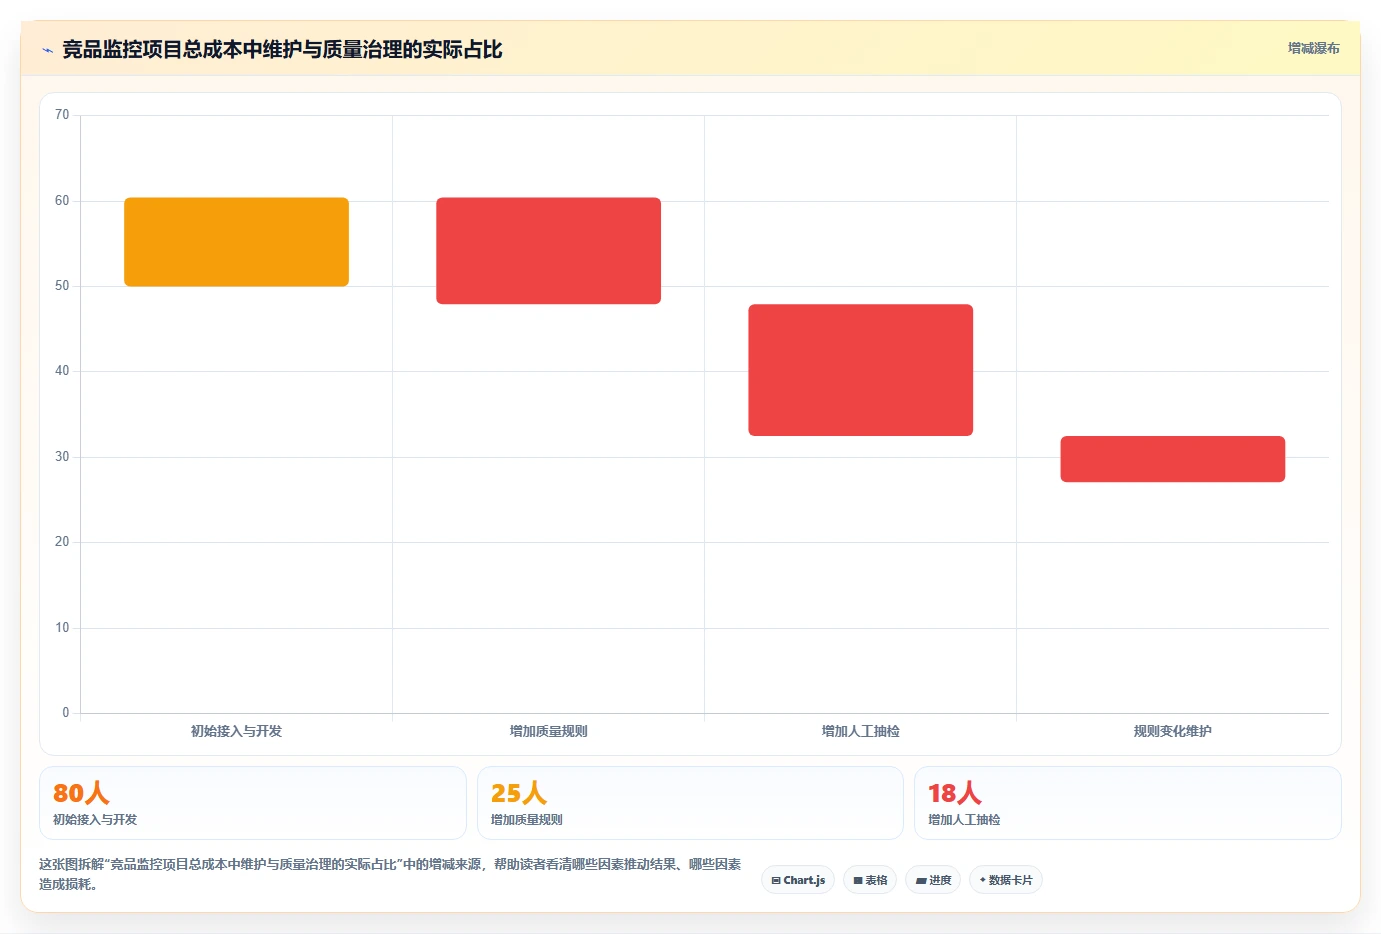Click the y-axis value 10

tap(62, 628)
